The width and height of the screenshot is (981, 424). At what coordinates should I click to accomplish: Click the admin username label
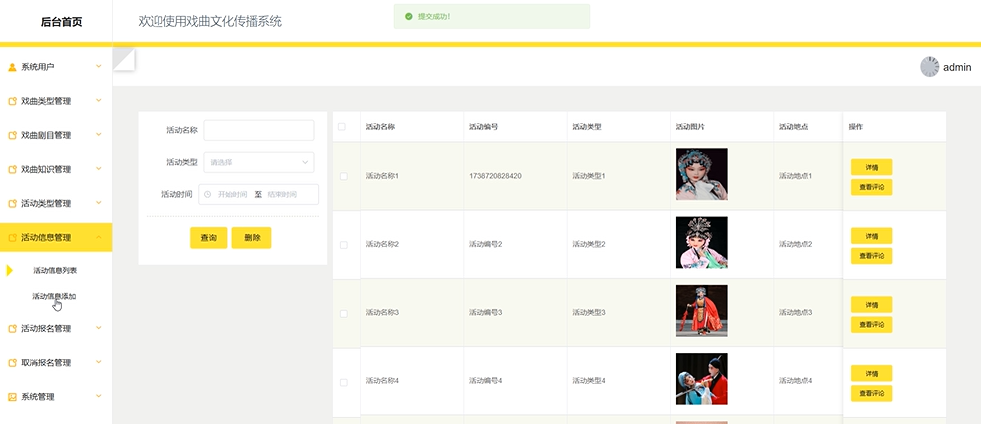[x=957, y=67]
